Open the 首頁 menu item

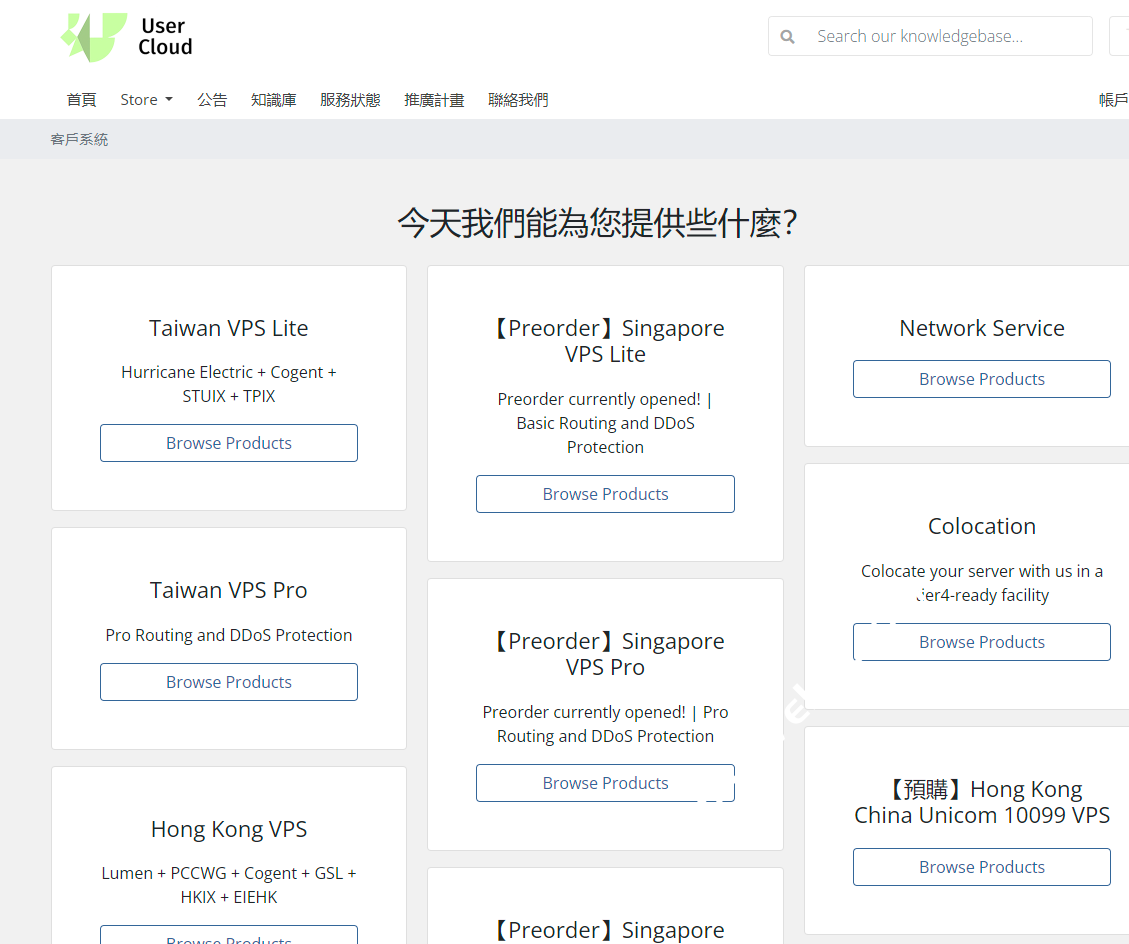[81, 99]
